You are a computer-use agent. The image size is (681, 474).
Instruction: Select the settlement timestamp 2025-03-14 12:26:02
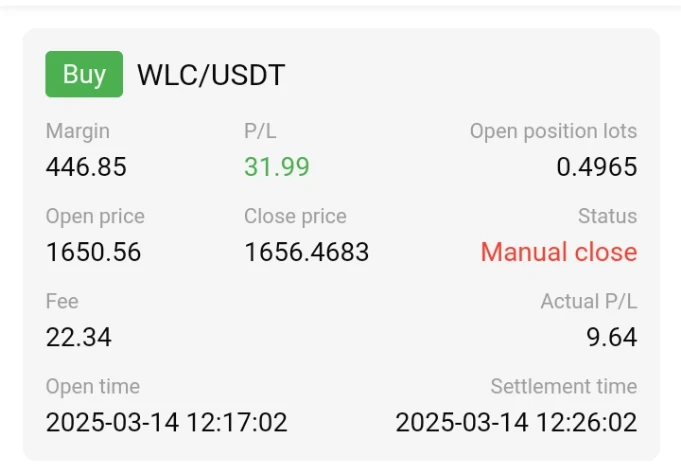tap(516, 422)
